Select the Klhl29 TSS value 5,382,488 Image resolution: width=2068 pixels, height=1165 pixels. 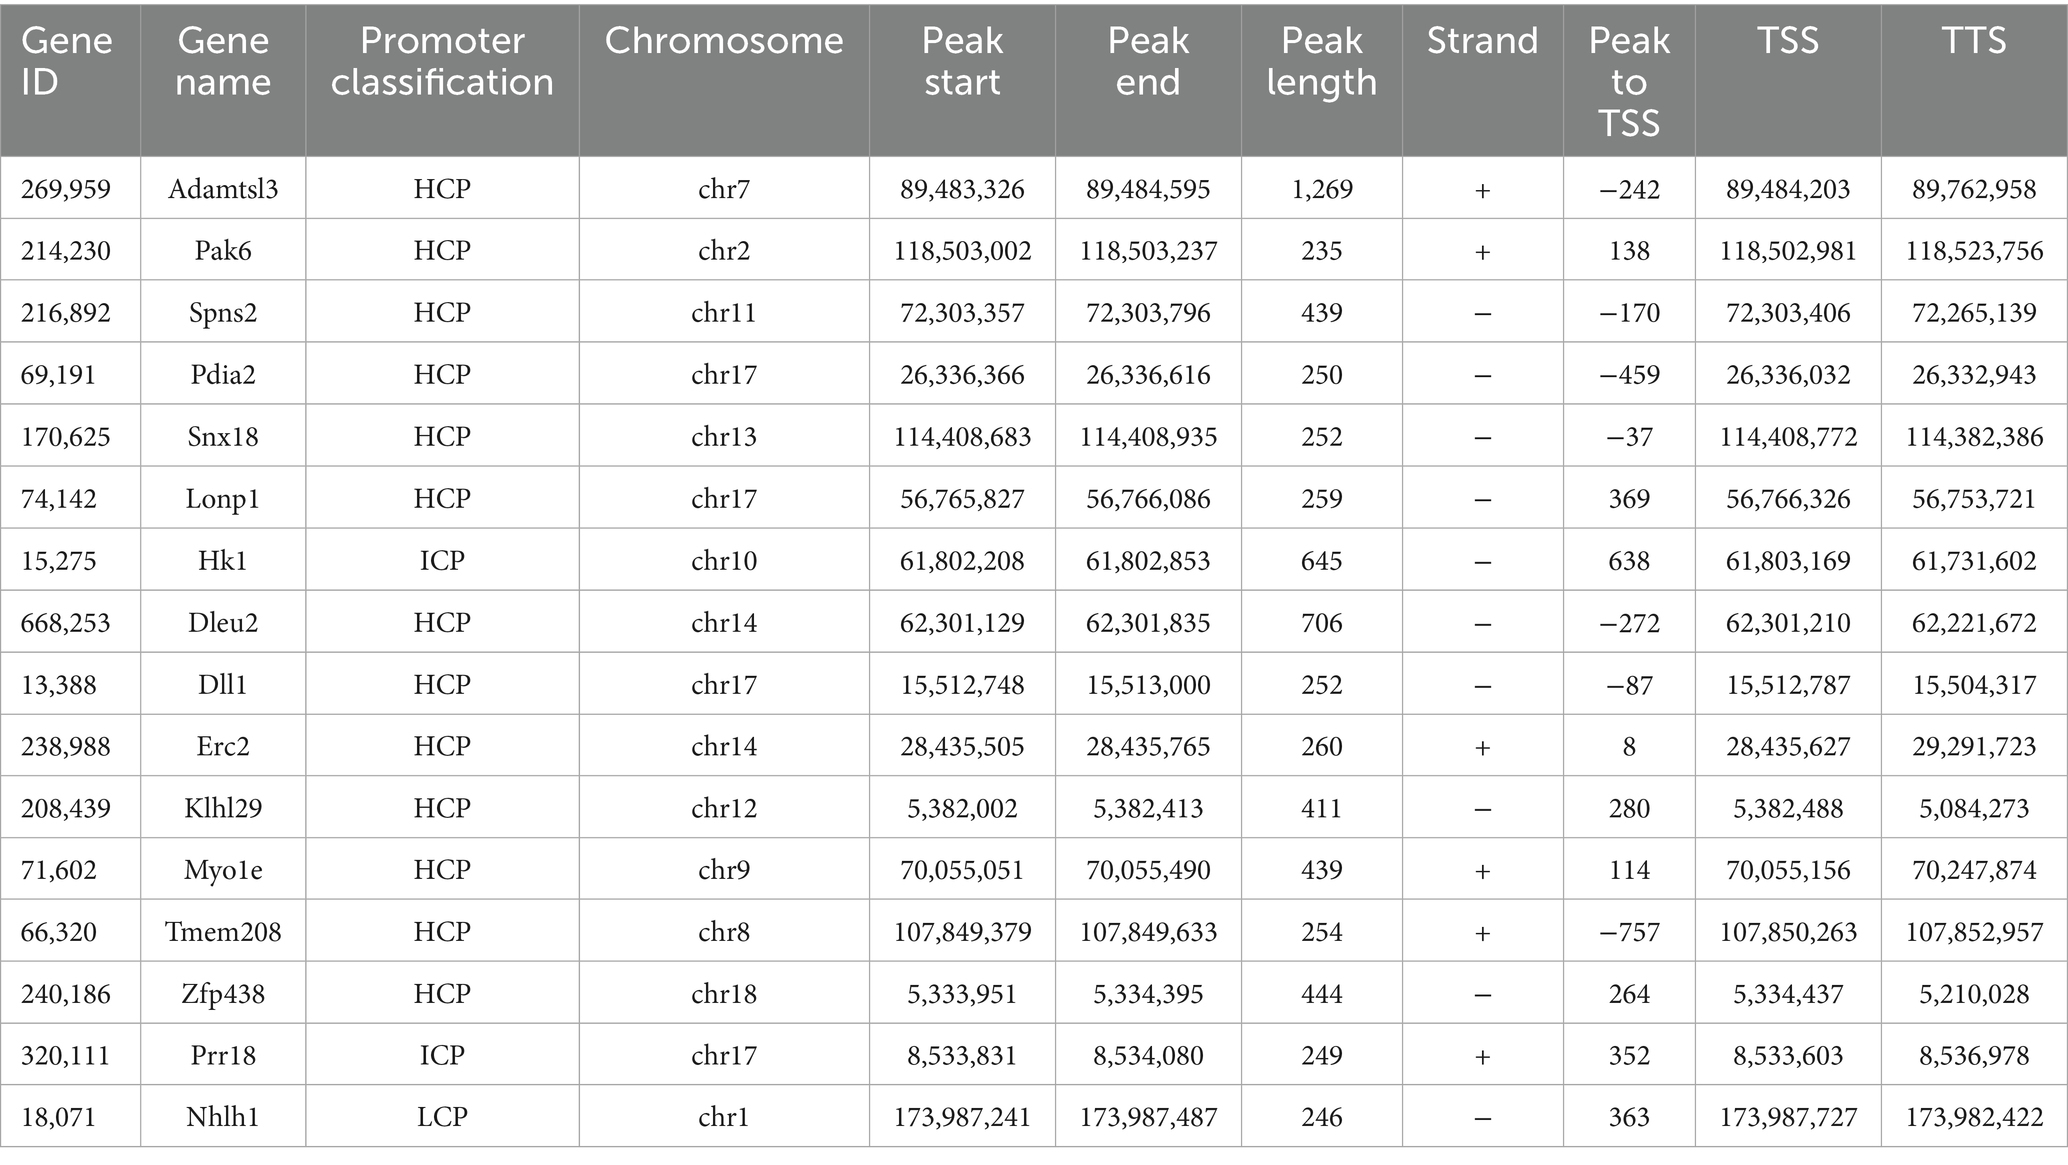[x=1788, y=809]
